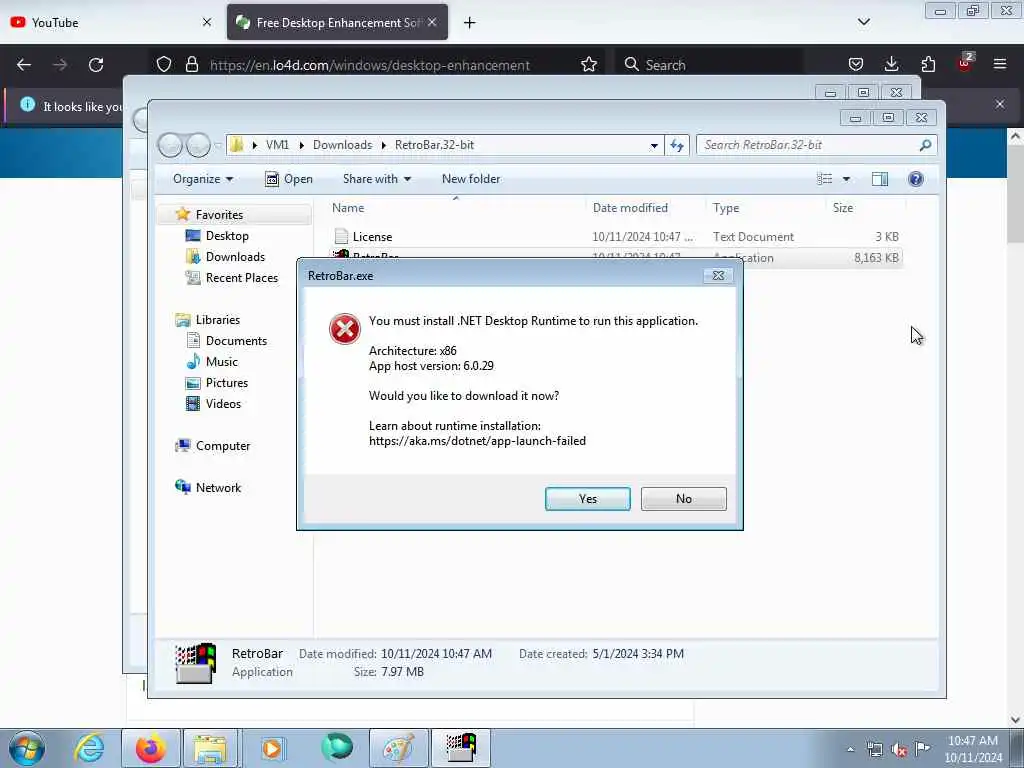Viewport: 1024px width, 768px height.
Task: Reload the page in Firefox
Action: coord(96,65)
